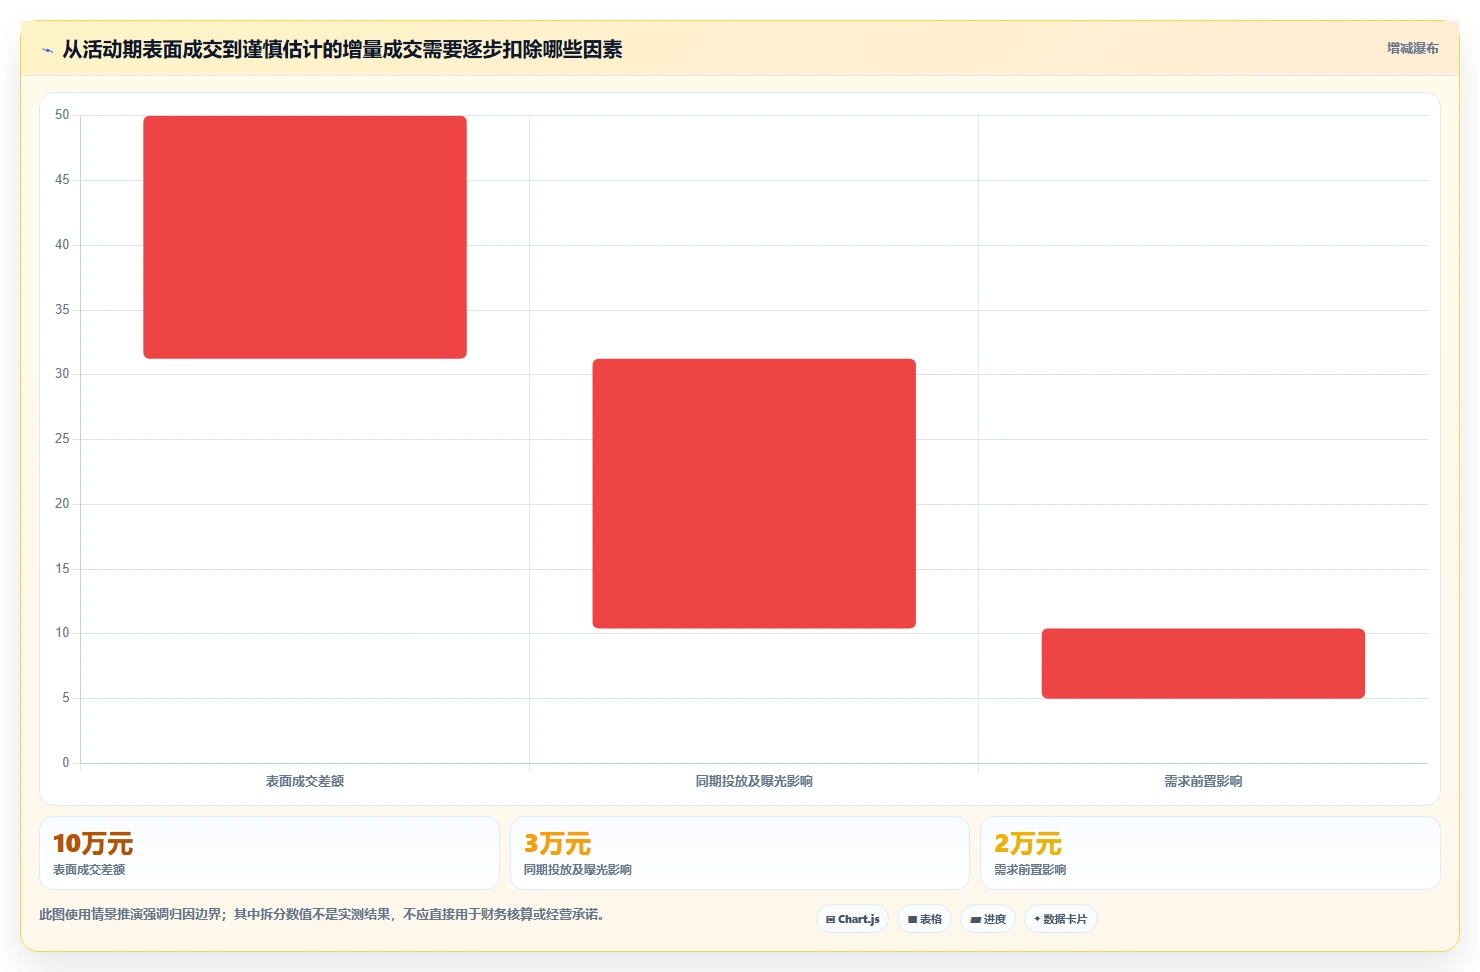The height and width of the screenshot is (972, 1480).
Task: Click the y-axis value 0
Action: tap(66, 763)
